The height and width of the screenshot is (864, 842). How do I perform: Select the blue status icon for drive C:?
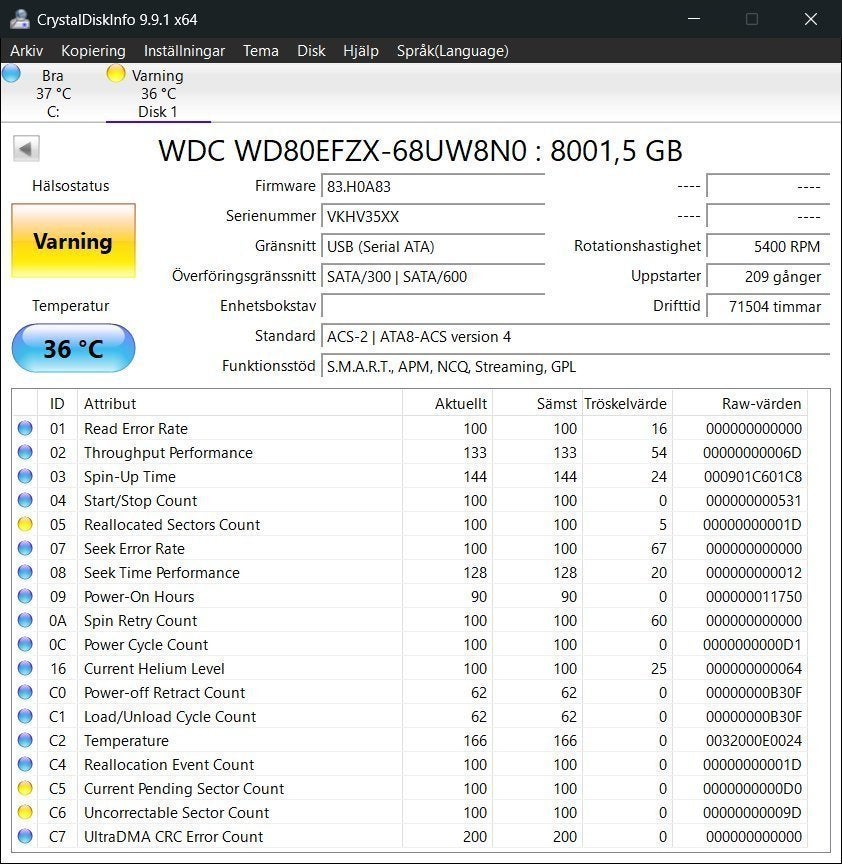11,73
